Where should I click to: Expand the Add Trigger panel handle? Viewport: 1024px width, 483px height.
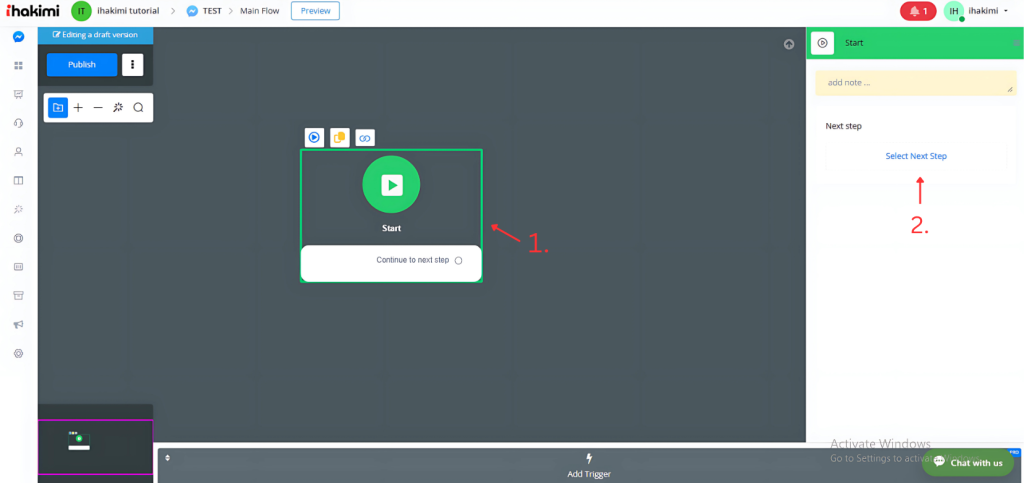pos(168,458)
